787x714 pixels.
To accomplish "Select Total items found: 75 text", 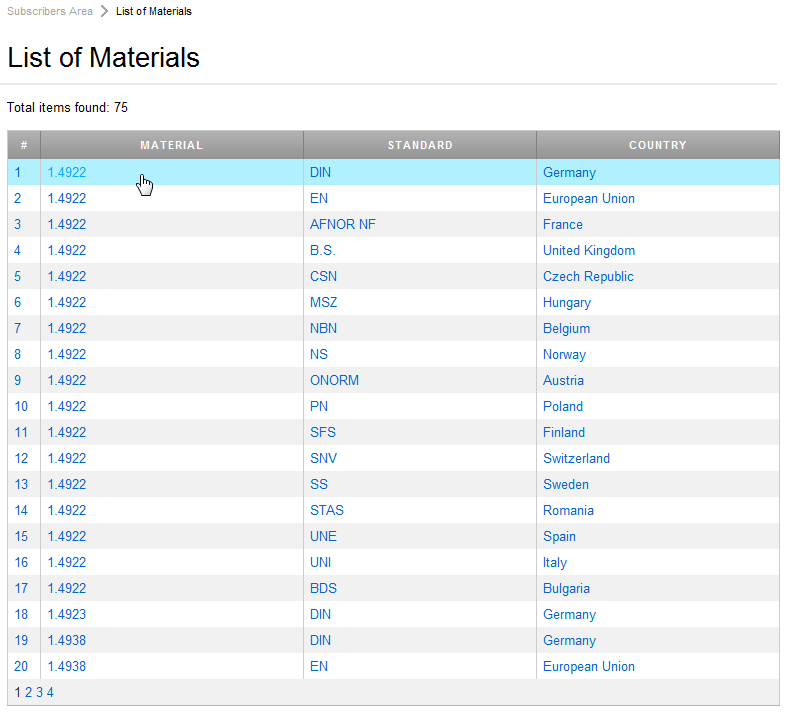I will (x=67, y=107).
